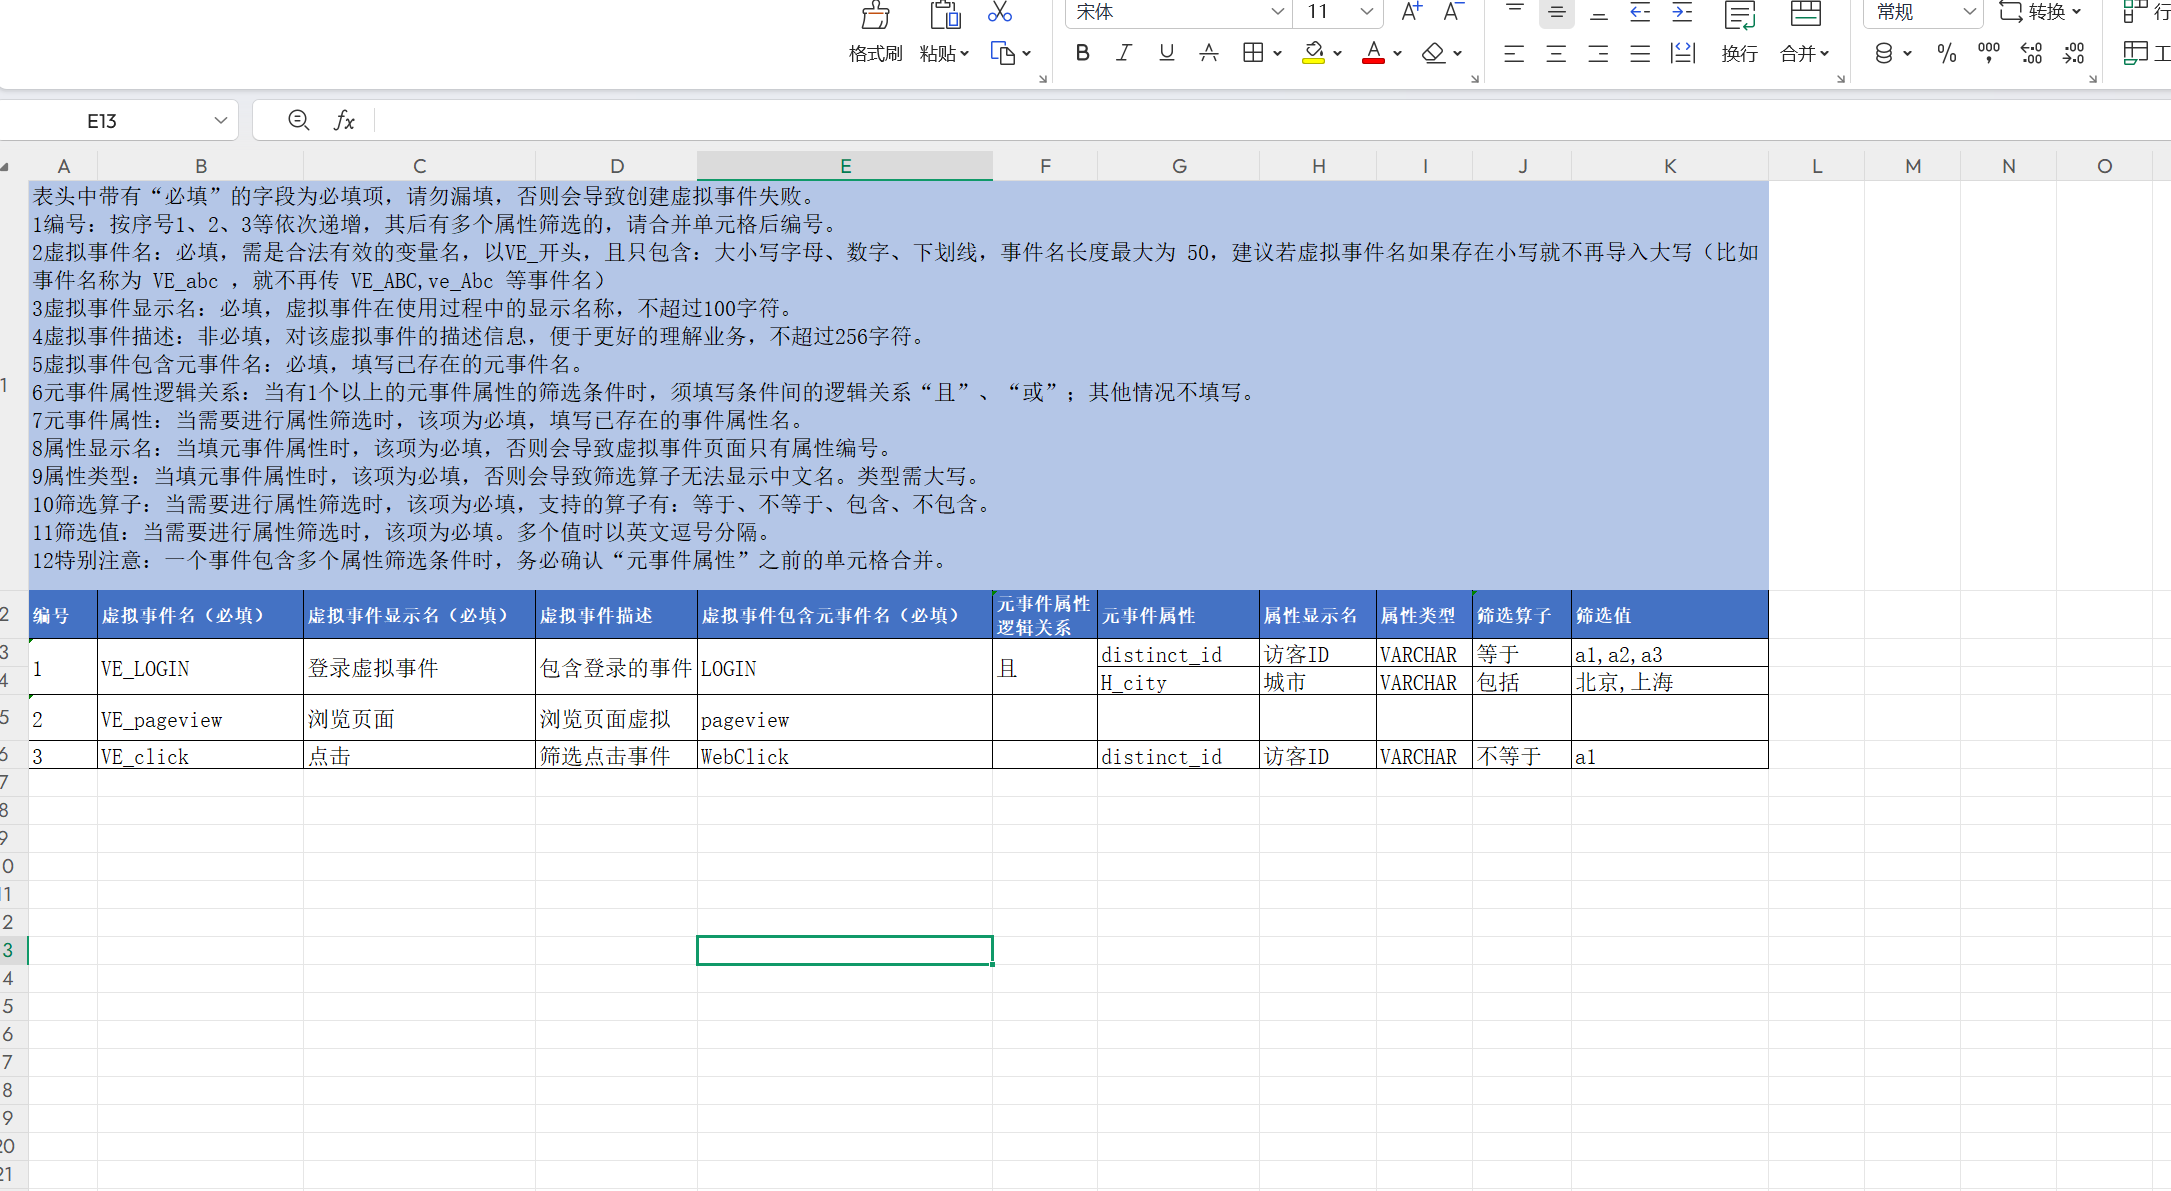Toggle bold formatting

(1082, 53)
